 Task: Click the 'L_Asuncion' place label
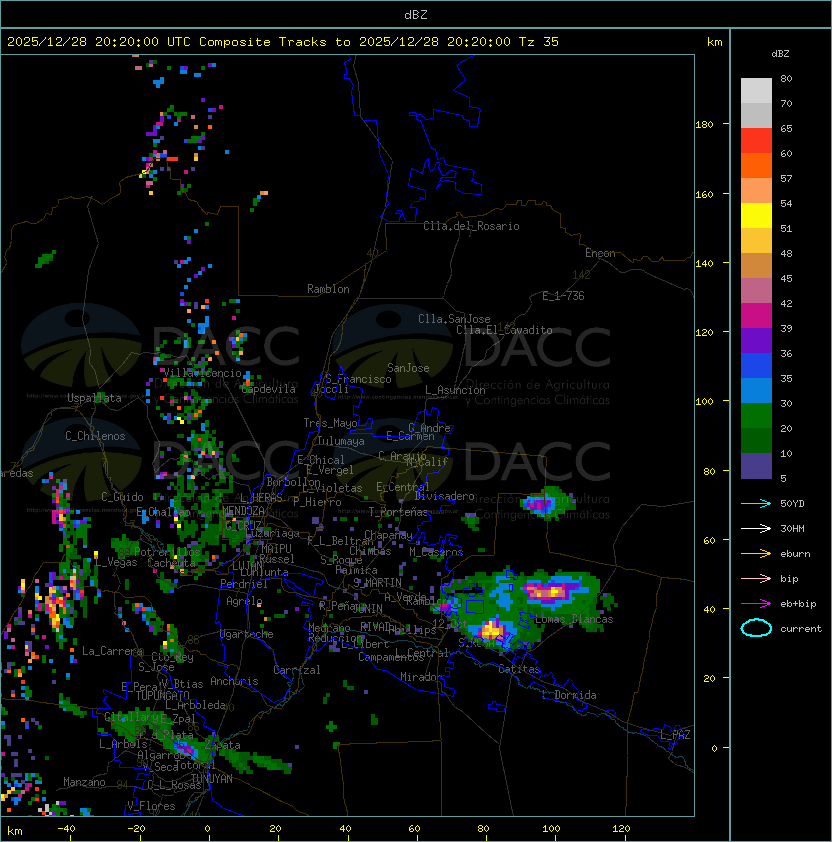[455, 390]
